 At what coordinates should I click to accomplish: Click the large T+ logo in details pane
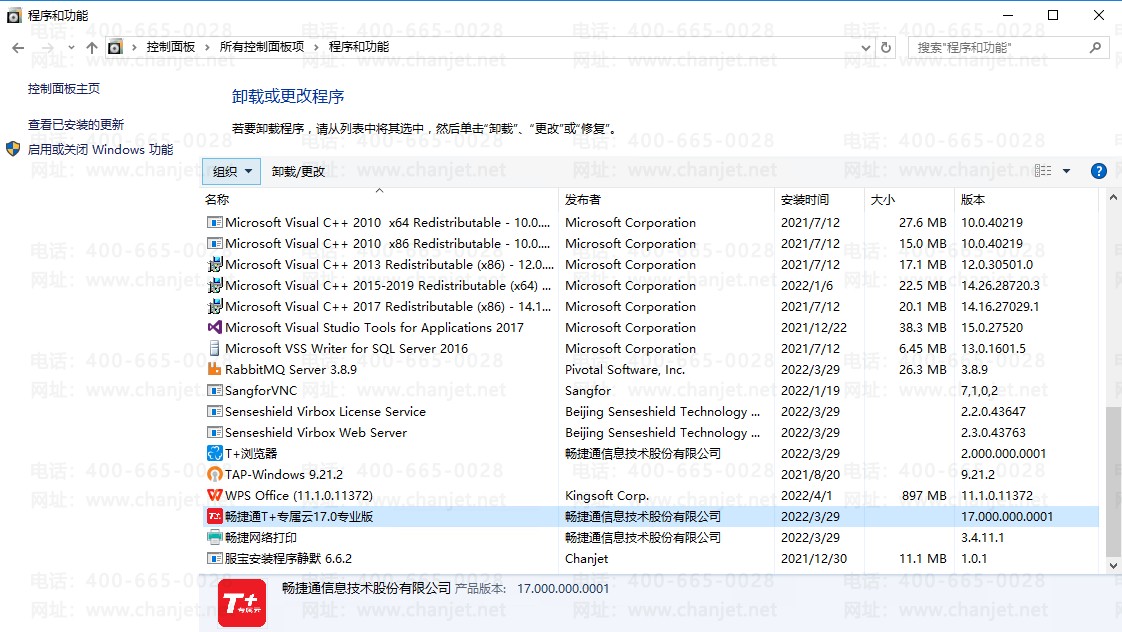(242, 603)
